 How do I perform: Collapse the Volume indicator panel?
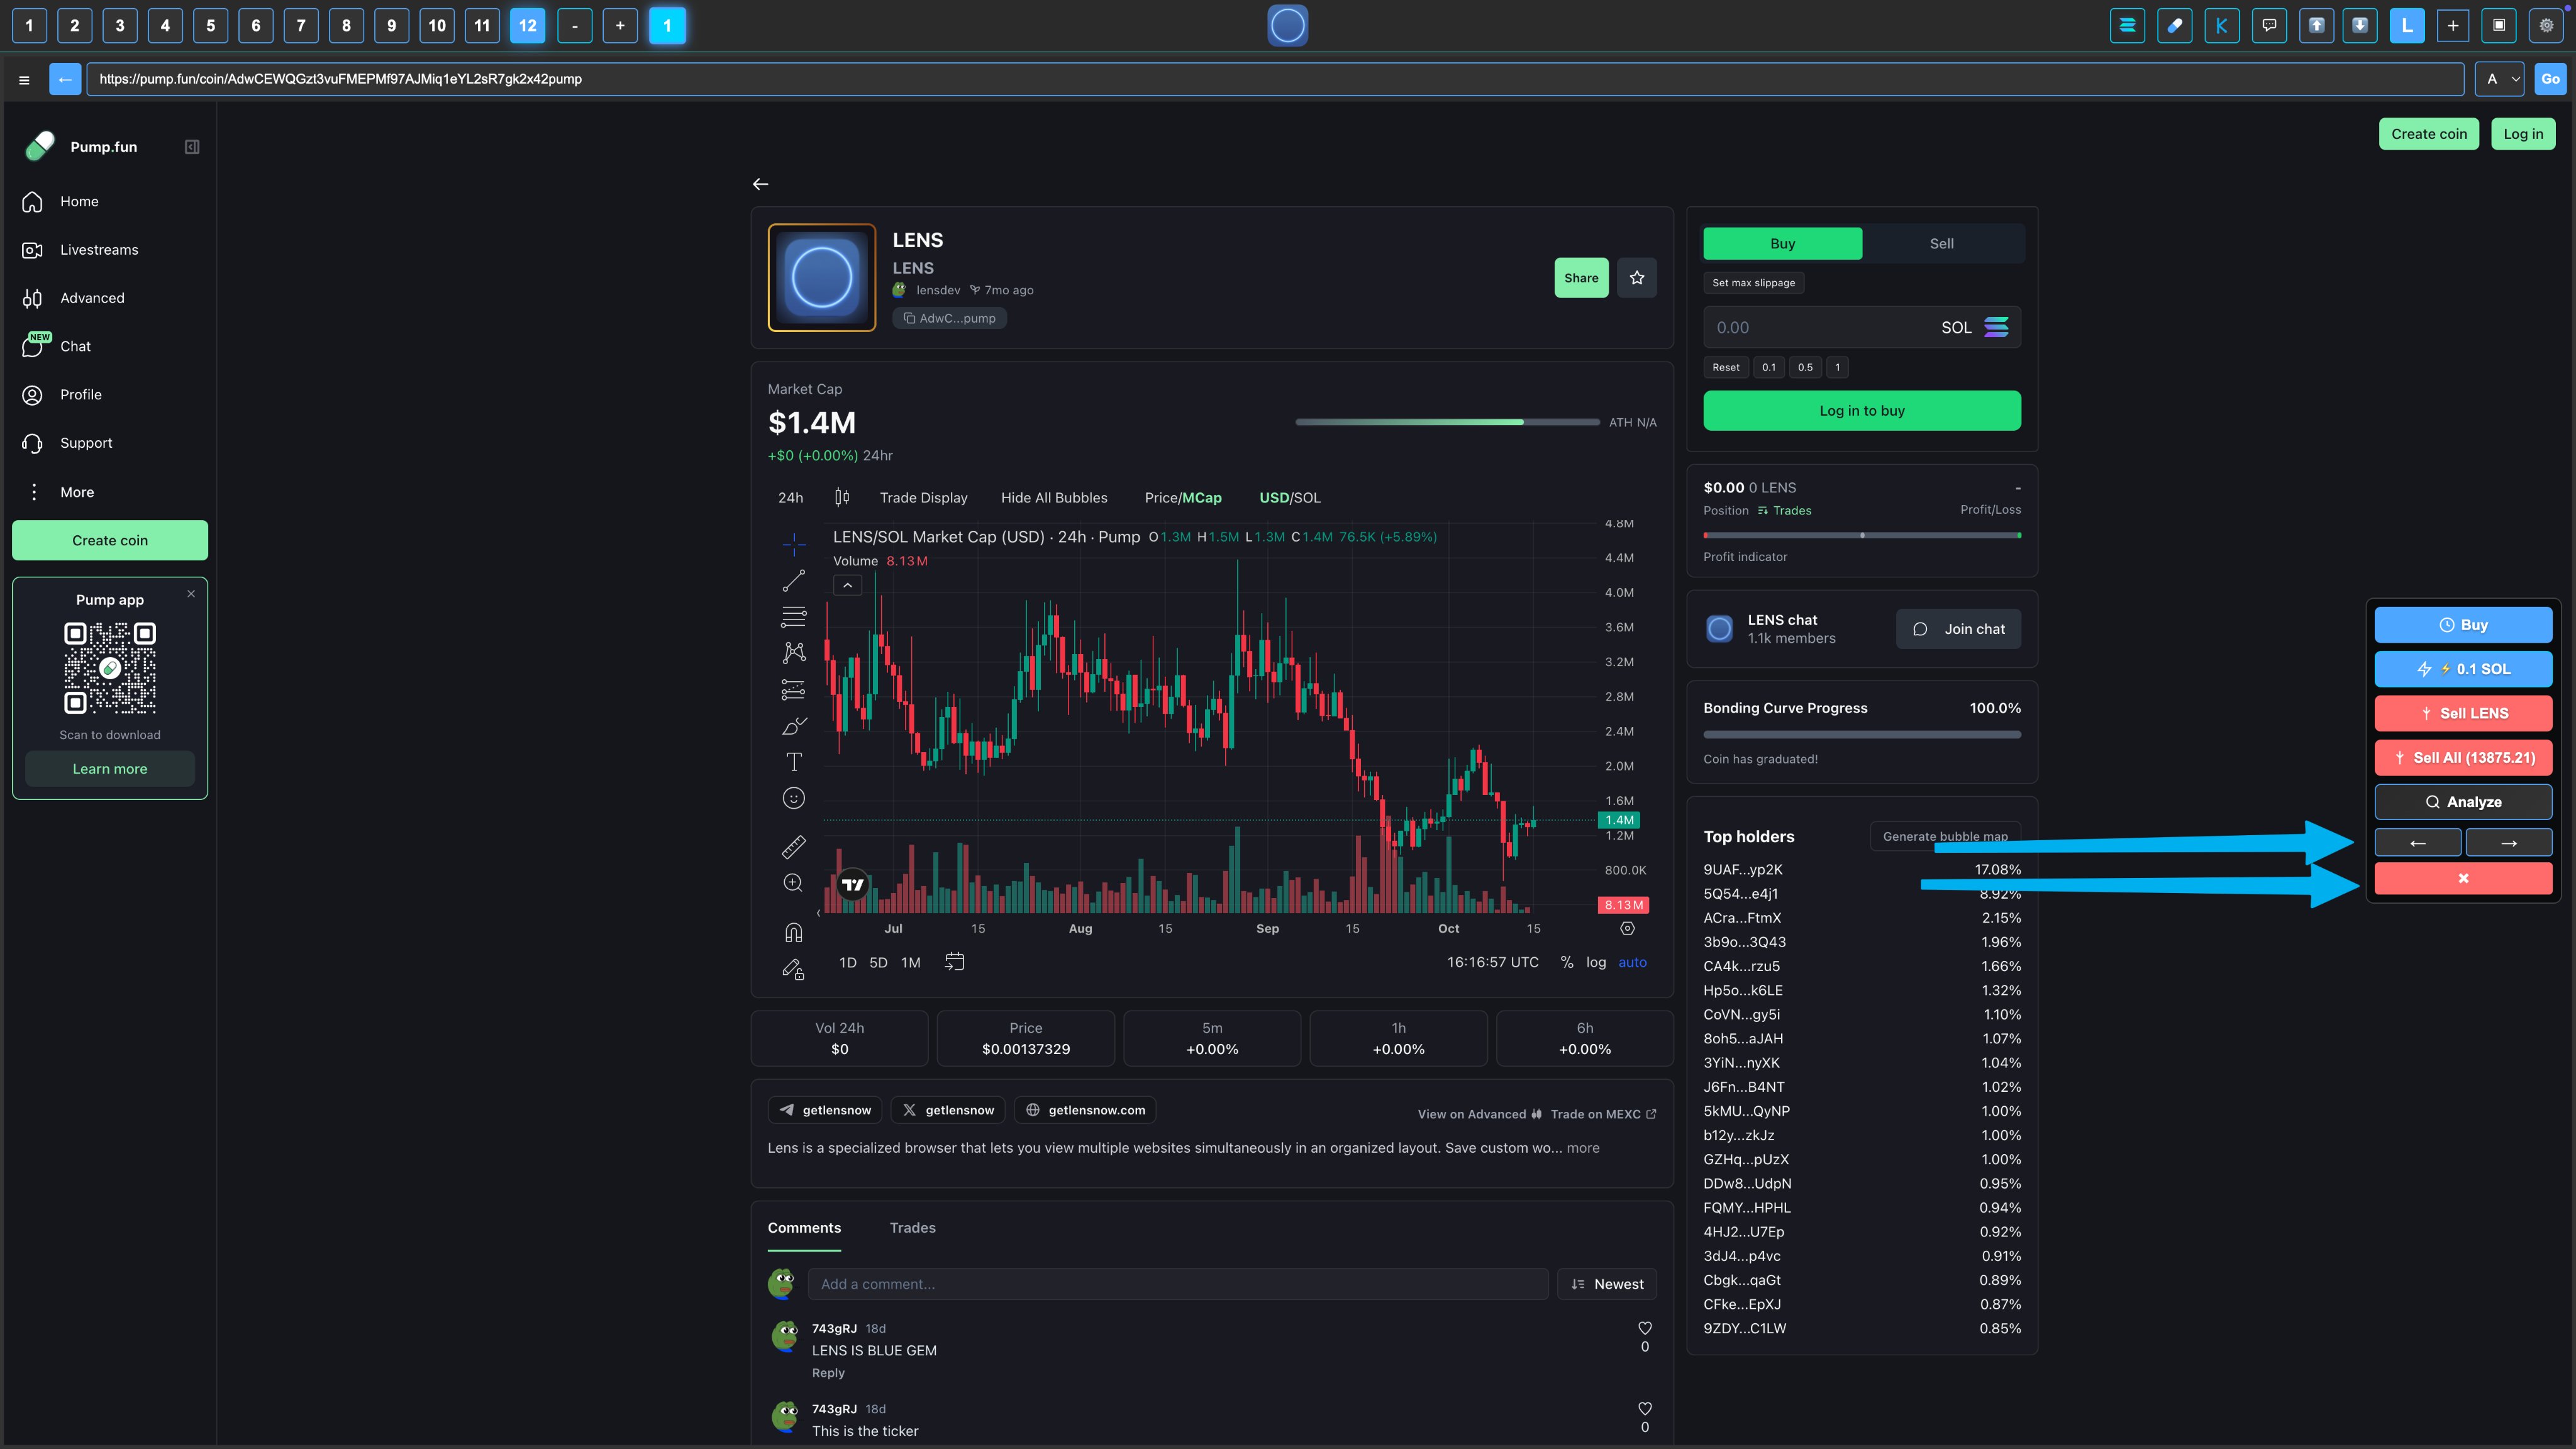847,584
